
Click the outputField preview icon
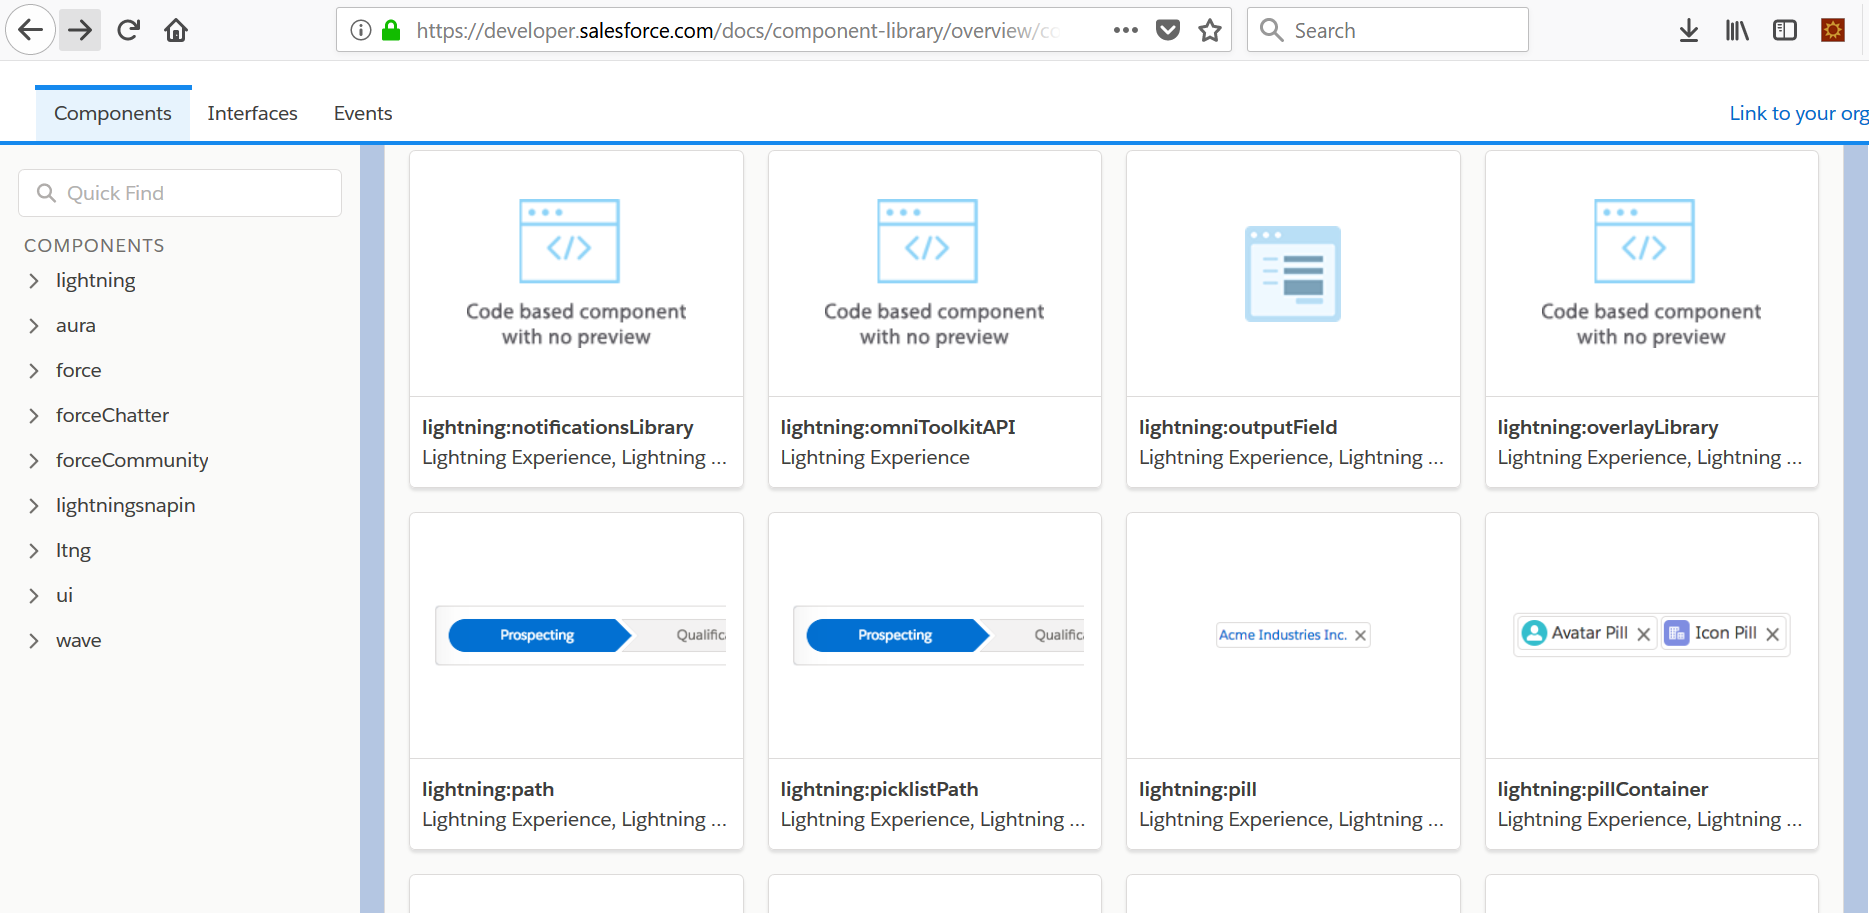[1293, 273]
